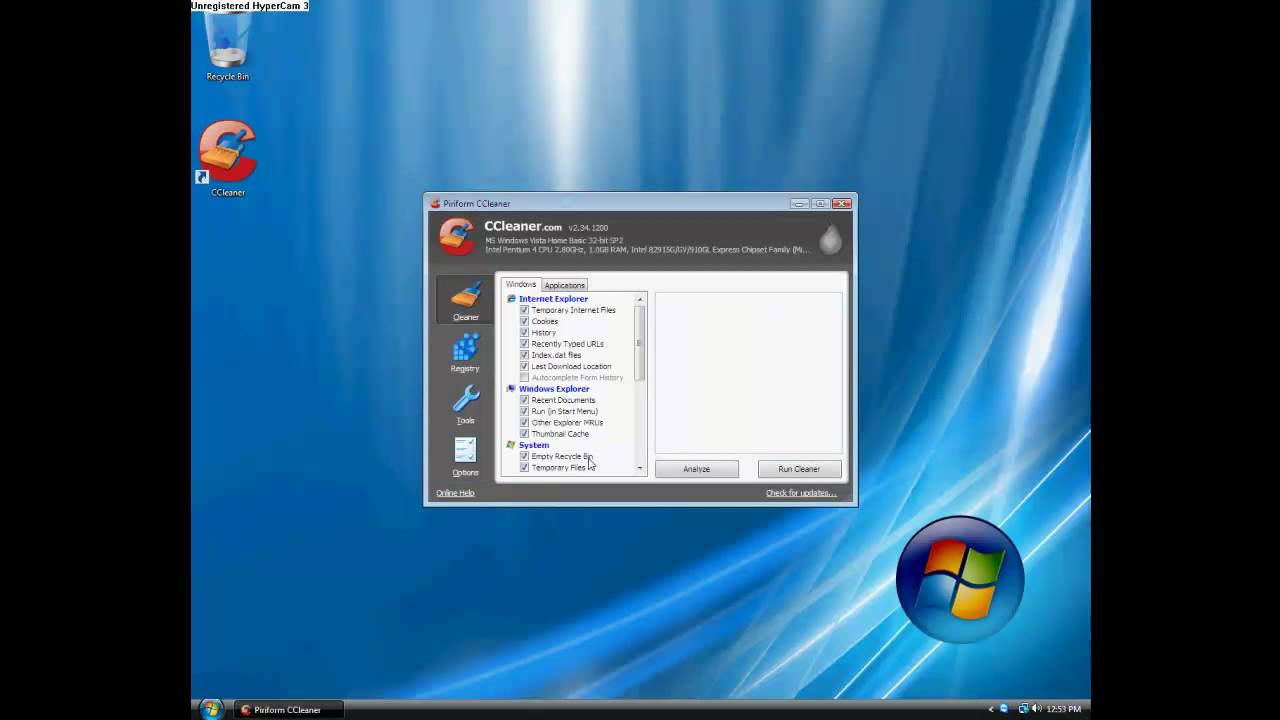Toggle the Temporary Files checkbox
1280x720 pixels.
click(x=524, y=468)
